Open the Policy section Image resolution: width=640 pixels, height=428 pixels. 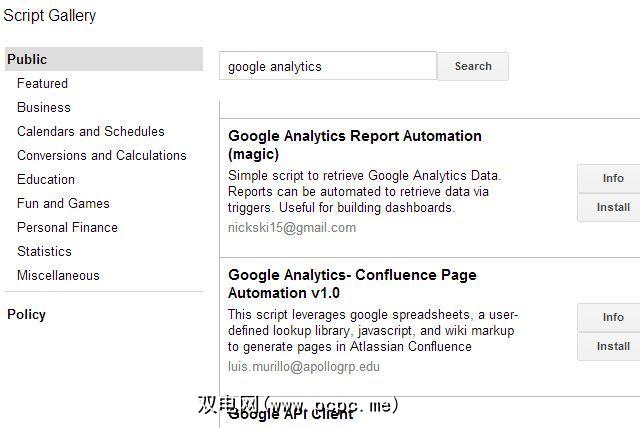tap(26, 314)
